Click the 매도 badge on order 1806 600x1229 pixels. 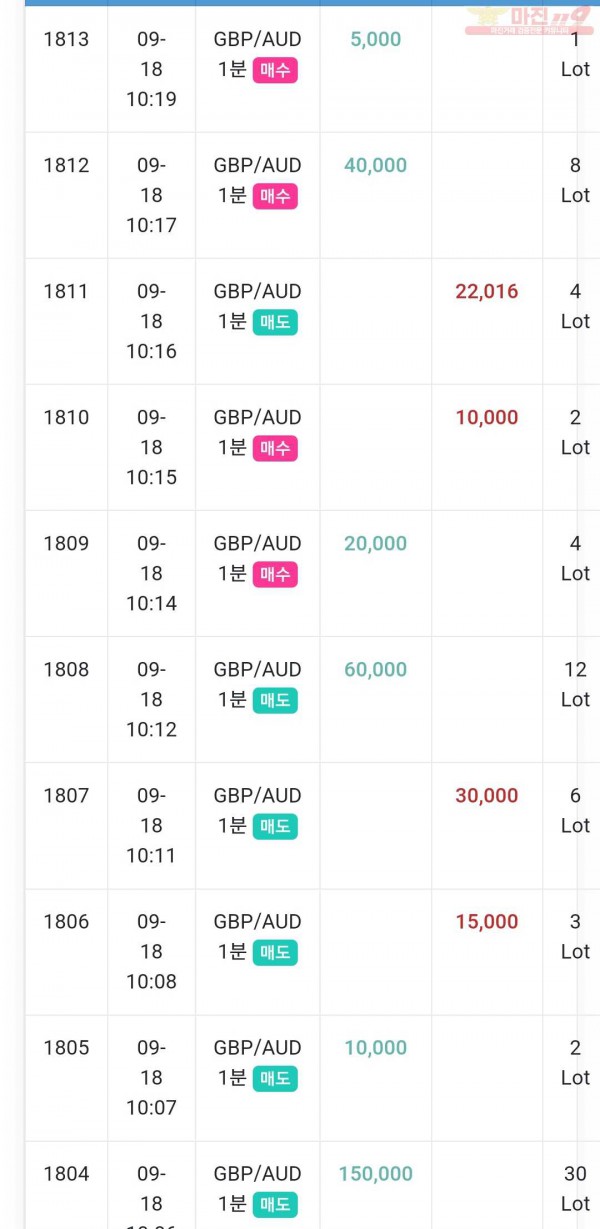click(x=275, y=952)
